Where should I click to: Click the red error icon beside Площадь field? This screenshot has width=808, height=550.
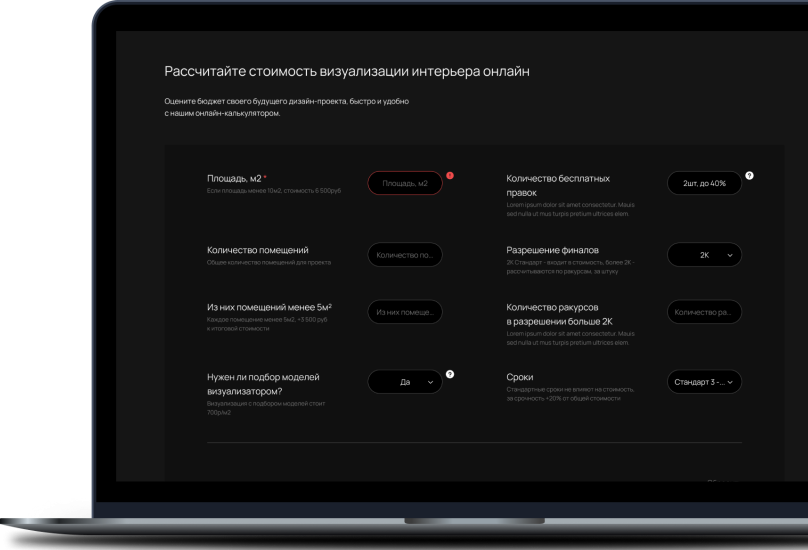(x=450, y=175)
